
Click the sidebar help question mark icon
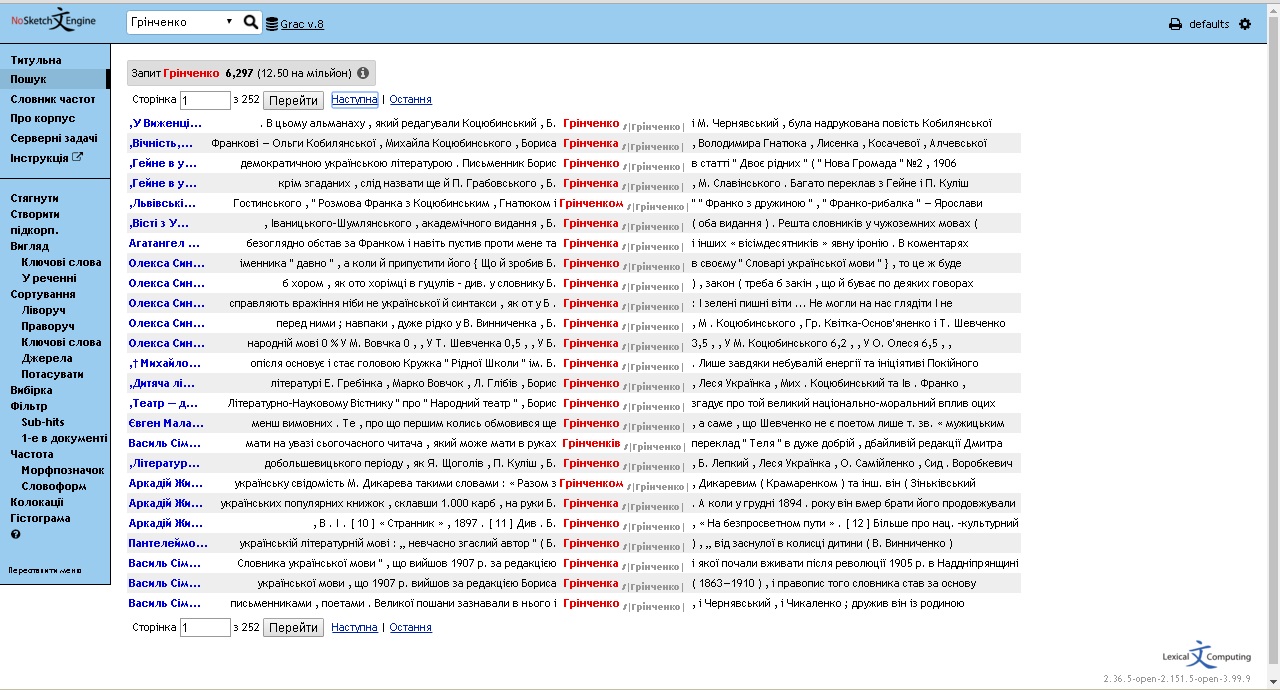coord(16,534)
